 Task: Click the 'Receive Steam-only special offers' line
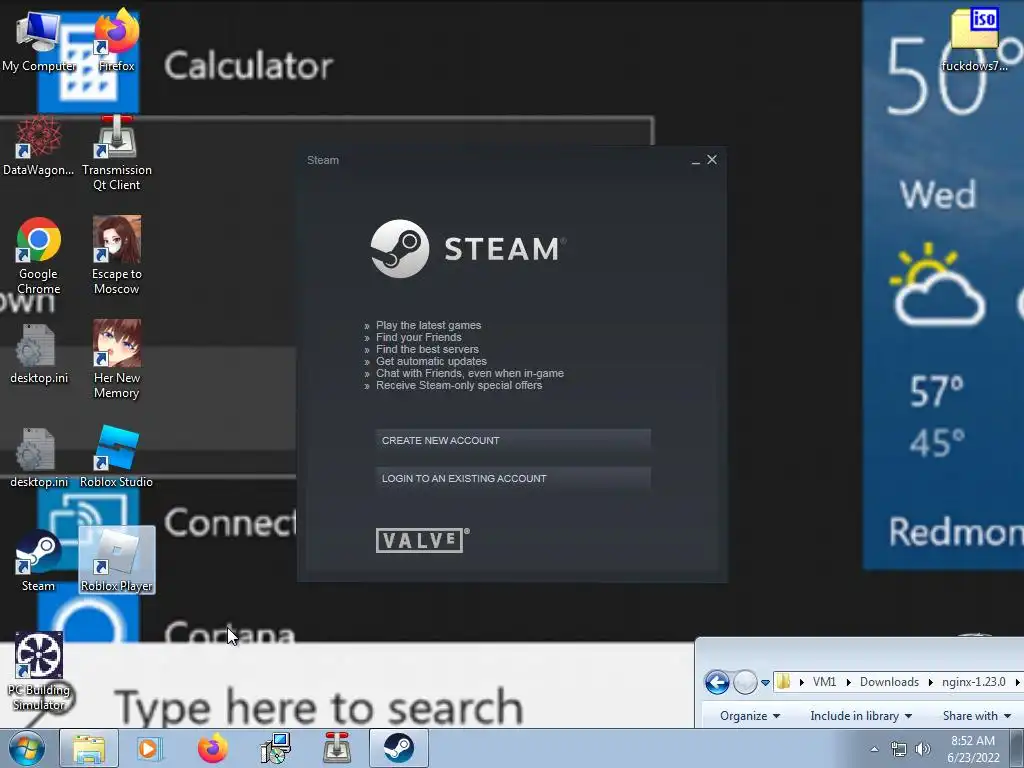[458, 385]
